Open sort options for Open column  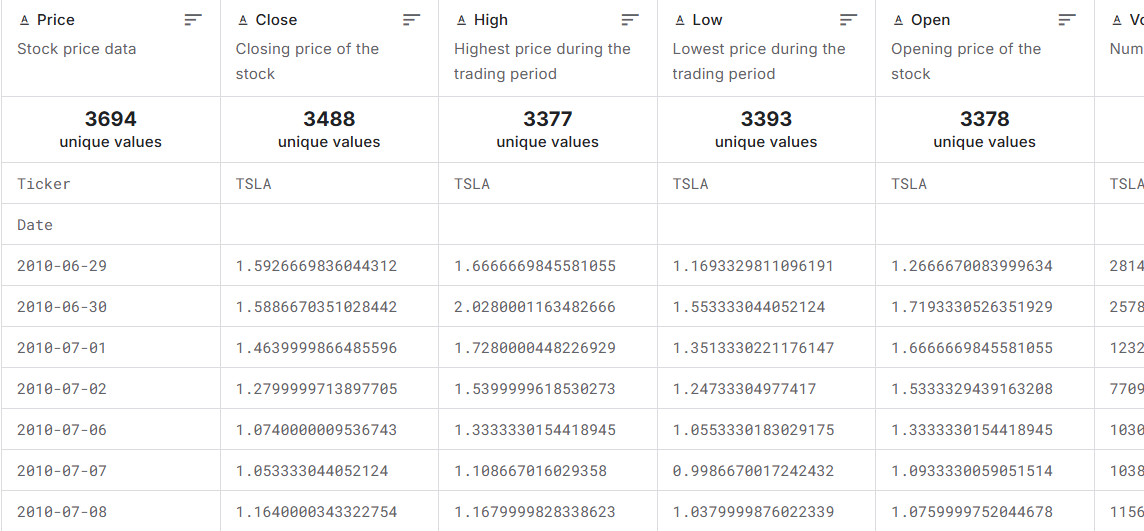(1067, 20)
